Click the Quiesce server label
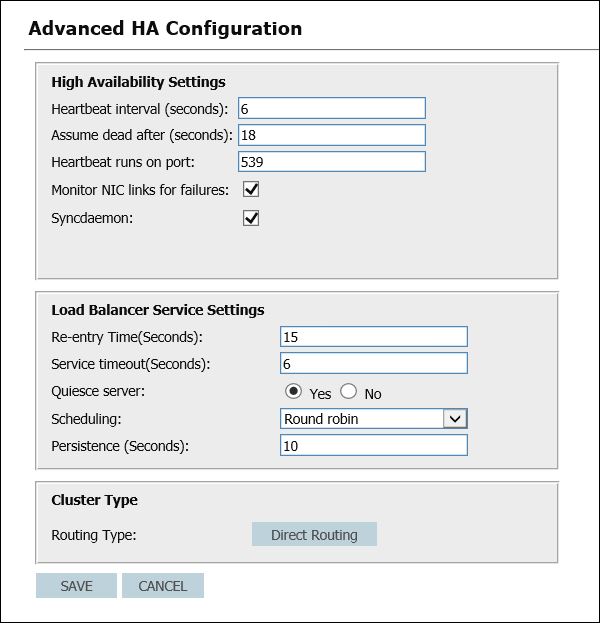The width and height of the screenshot is (600, 623). (x=98, y=391)
